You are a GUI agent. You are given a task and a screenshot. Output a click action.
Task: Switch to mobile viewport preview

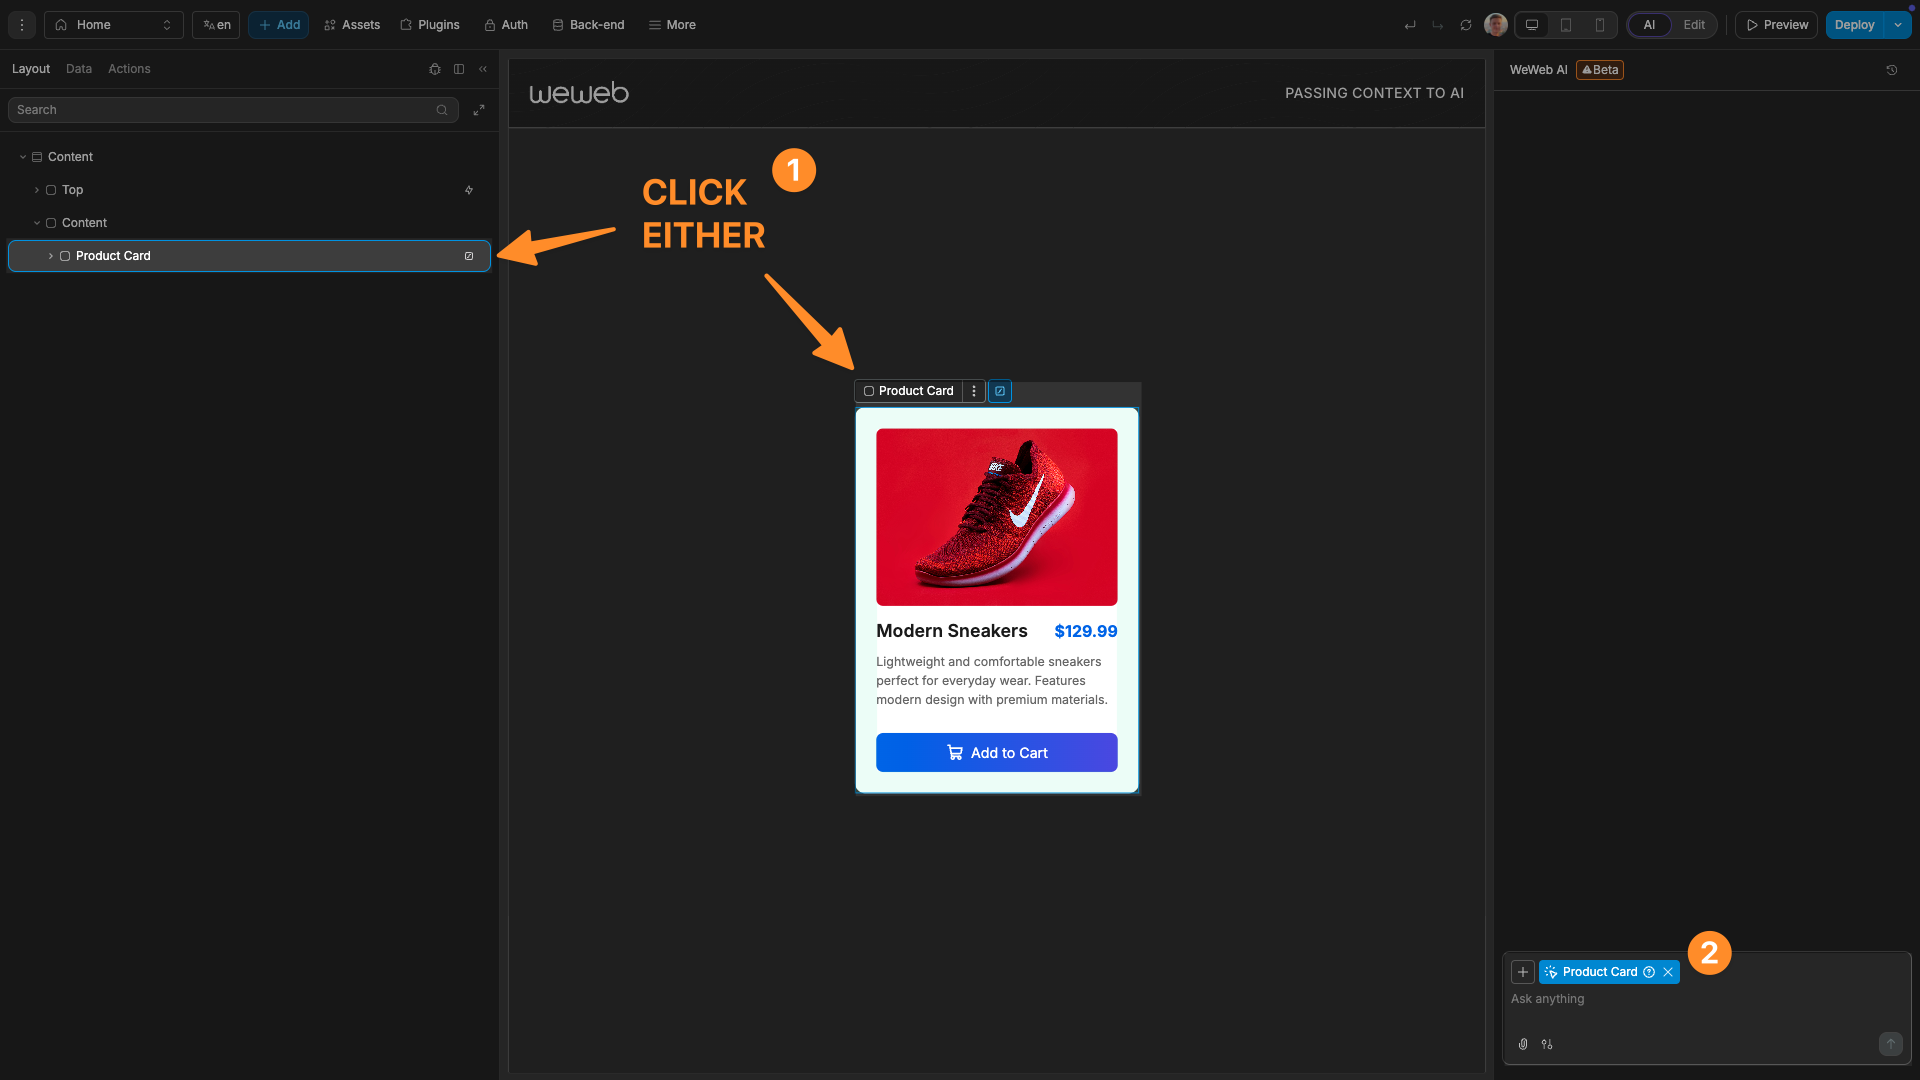pos(1600,25)
